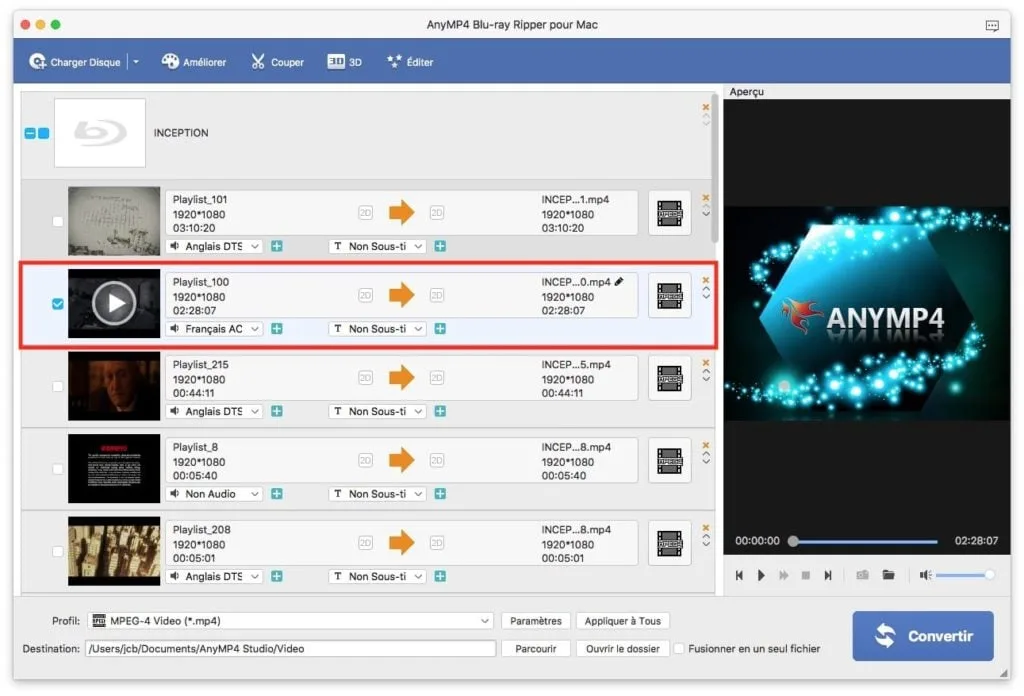Check the Playlist_101 checkbox
The image size is (1024, 696).
pyautogui.click(x=57, y=221)
